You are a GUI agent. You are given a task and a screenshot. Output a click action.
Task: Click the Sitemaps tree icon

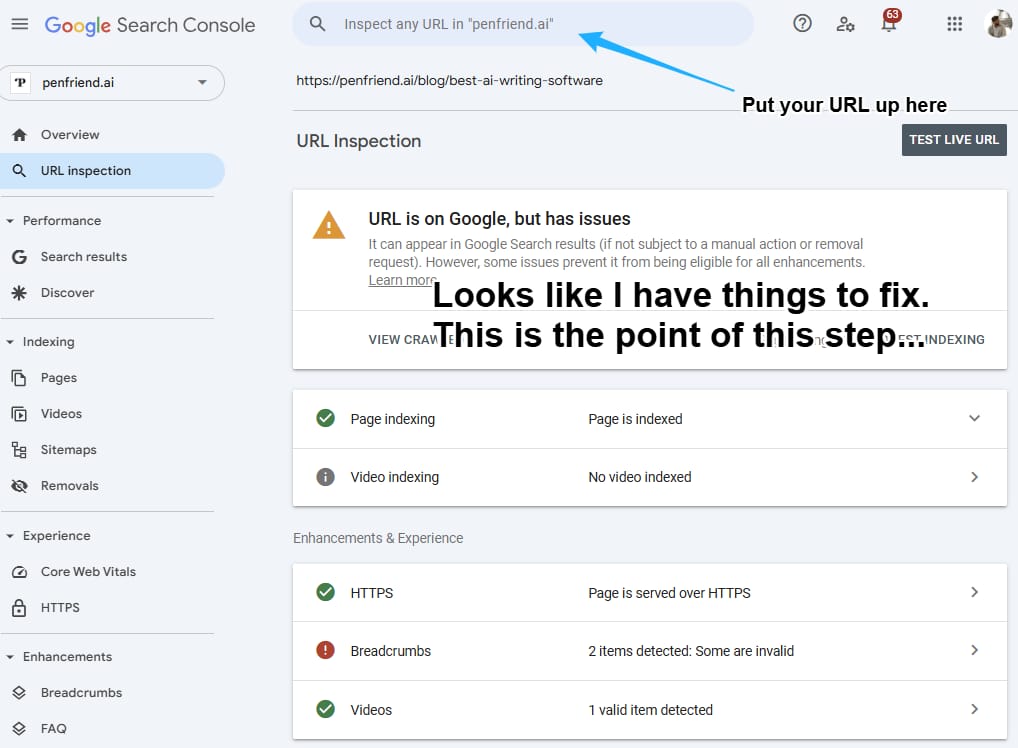(x=19, y=450)
